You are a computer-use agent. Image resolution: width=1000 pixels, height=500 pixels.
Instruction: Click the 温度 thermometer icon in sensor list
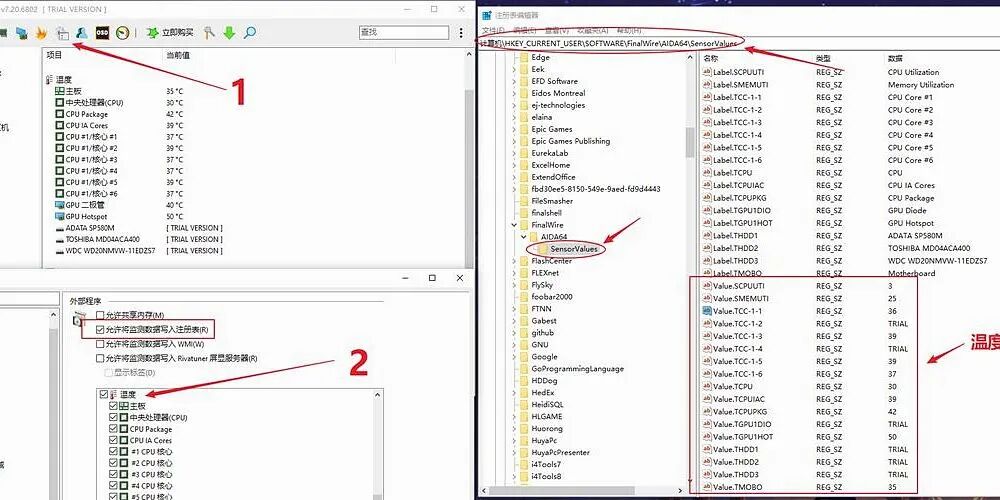click(50, 80)
